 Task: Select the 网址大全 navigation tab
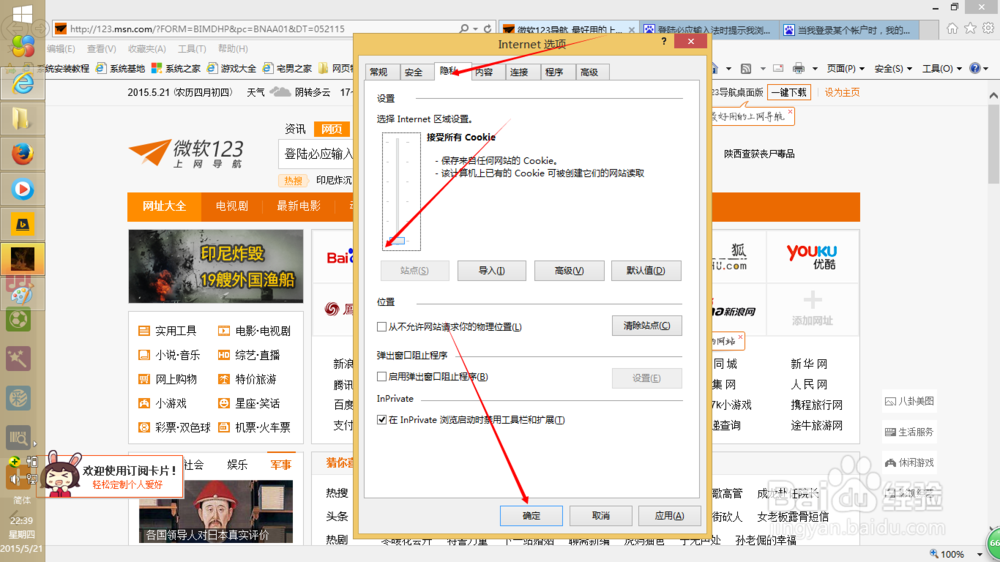tap(164, 206)
